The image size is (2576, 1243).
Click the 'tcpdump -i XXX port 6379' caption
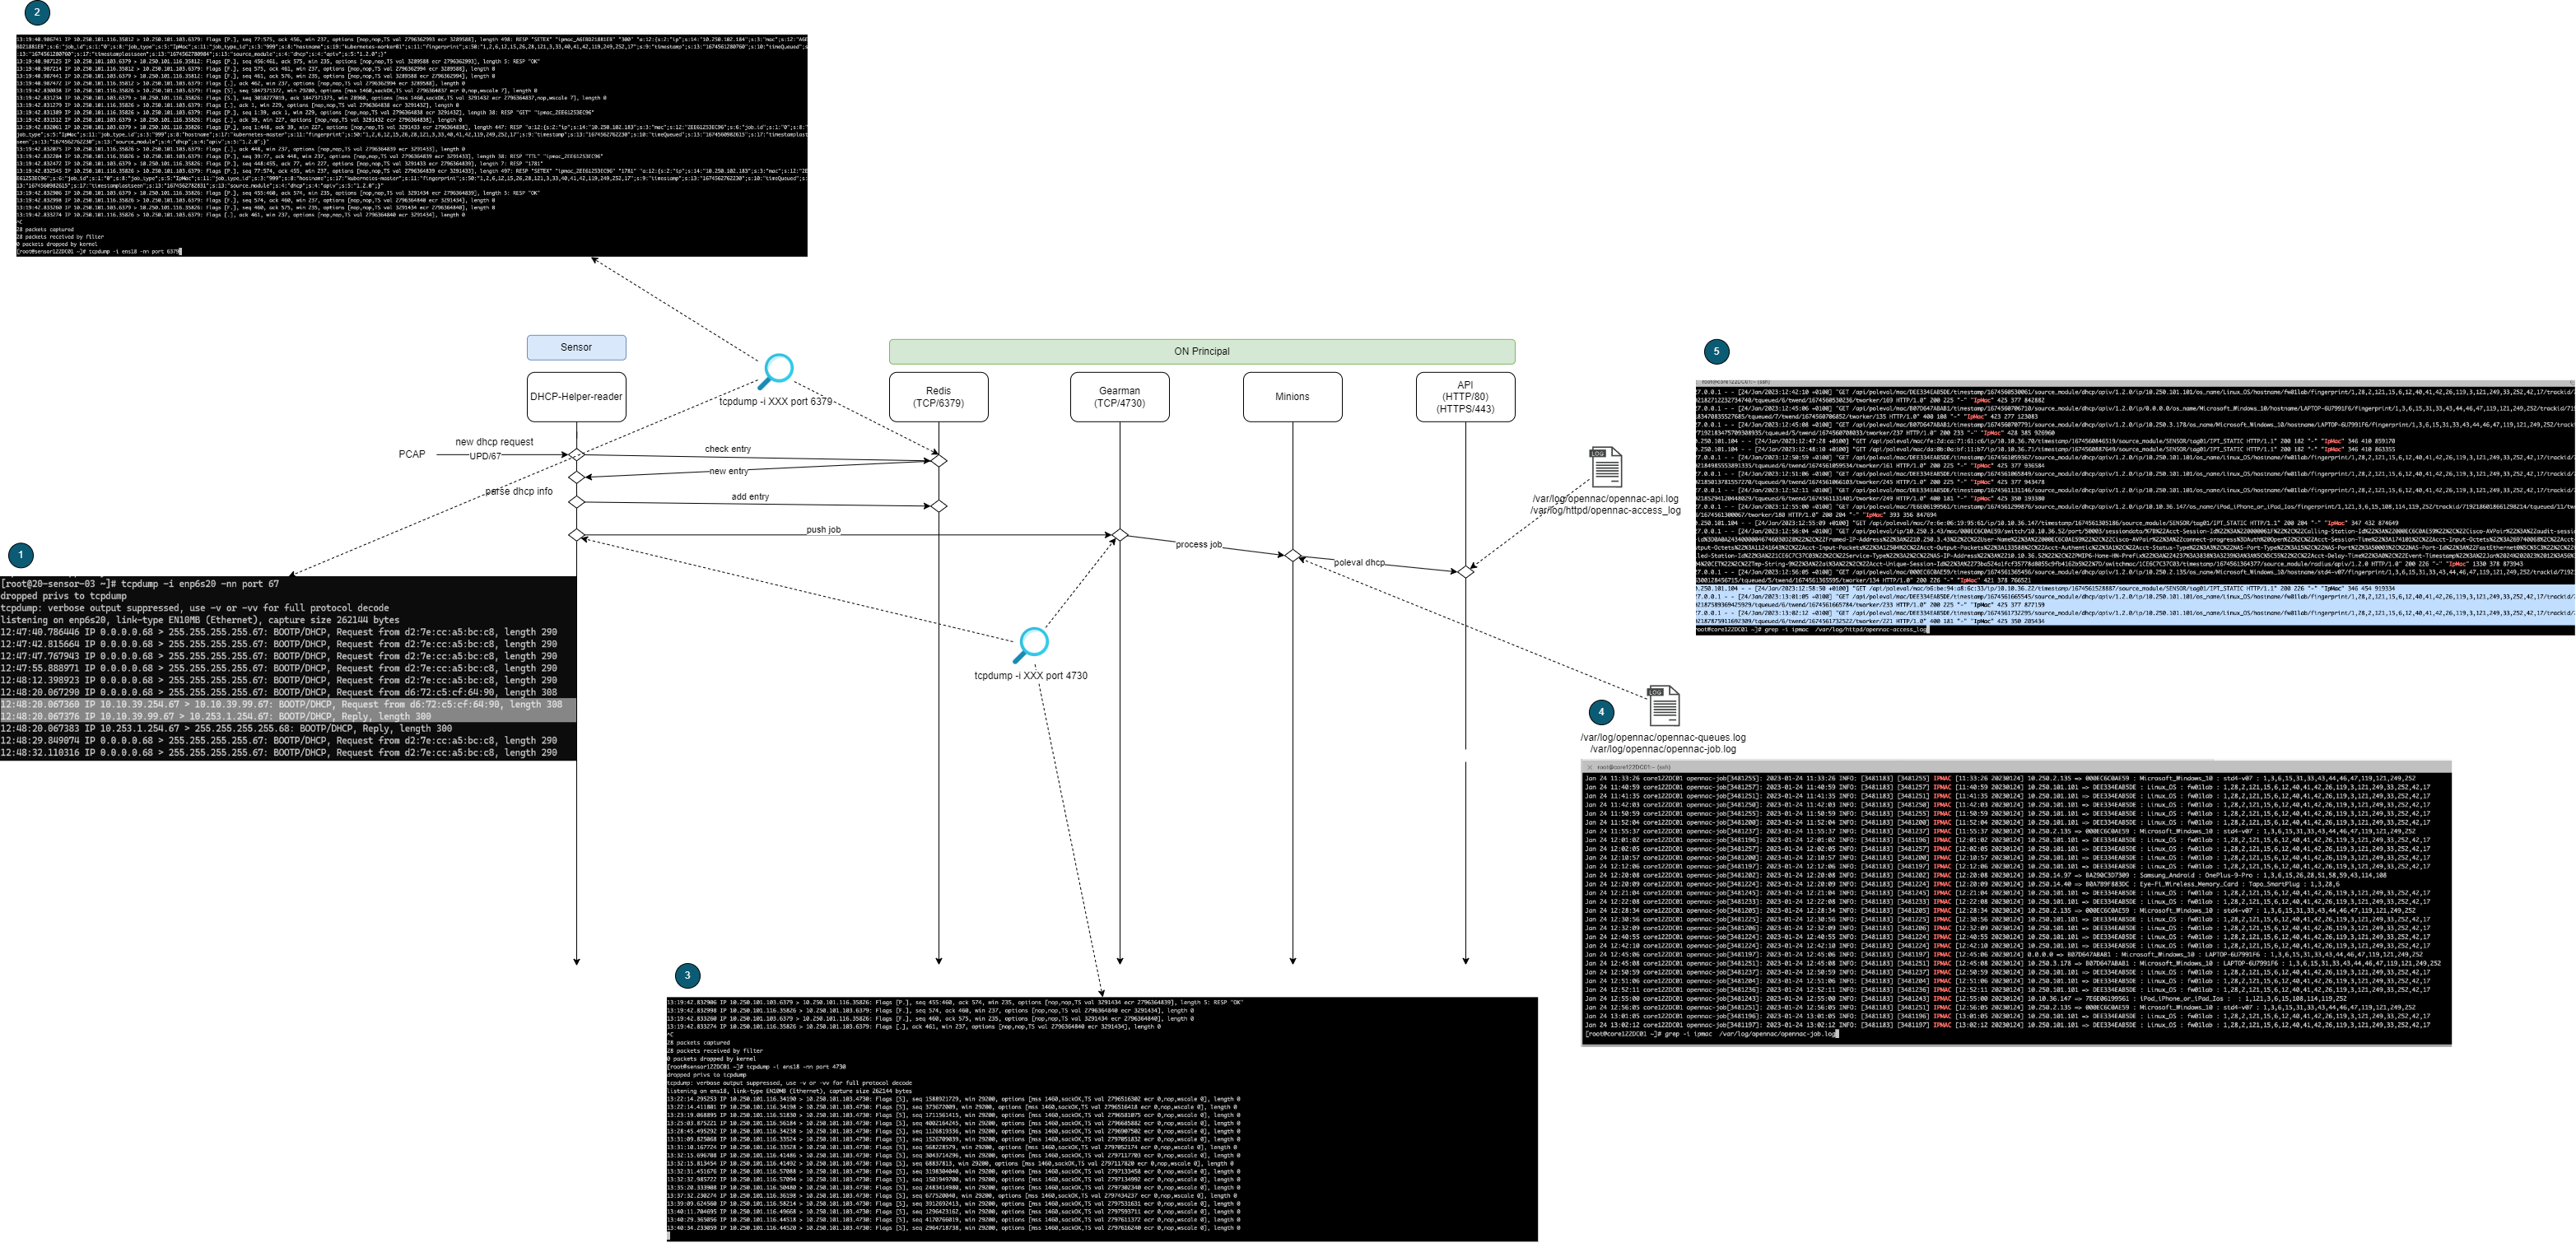(x=776, y=401)
